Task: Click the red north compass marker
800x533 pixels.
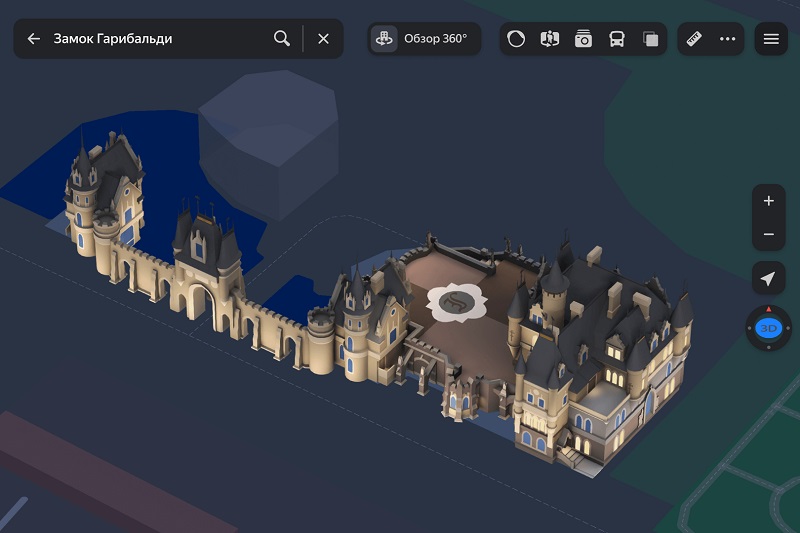Action: pyautogui.click(x=768, y=309)
